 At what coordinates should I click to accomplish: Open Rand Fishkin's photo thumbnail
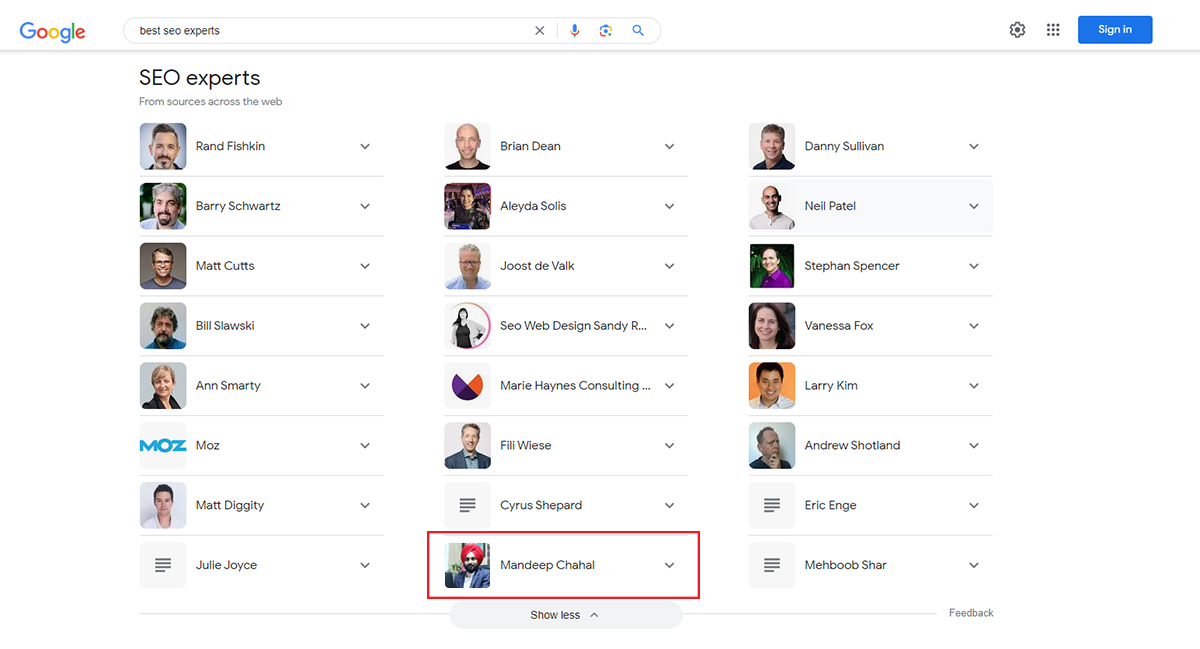click(x=163, y=146)
